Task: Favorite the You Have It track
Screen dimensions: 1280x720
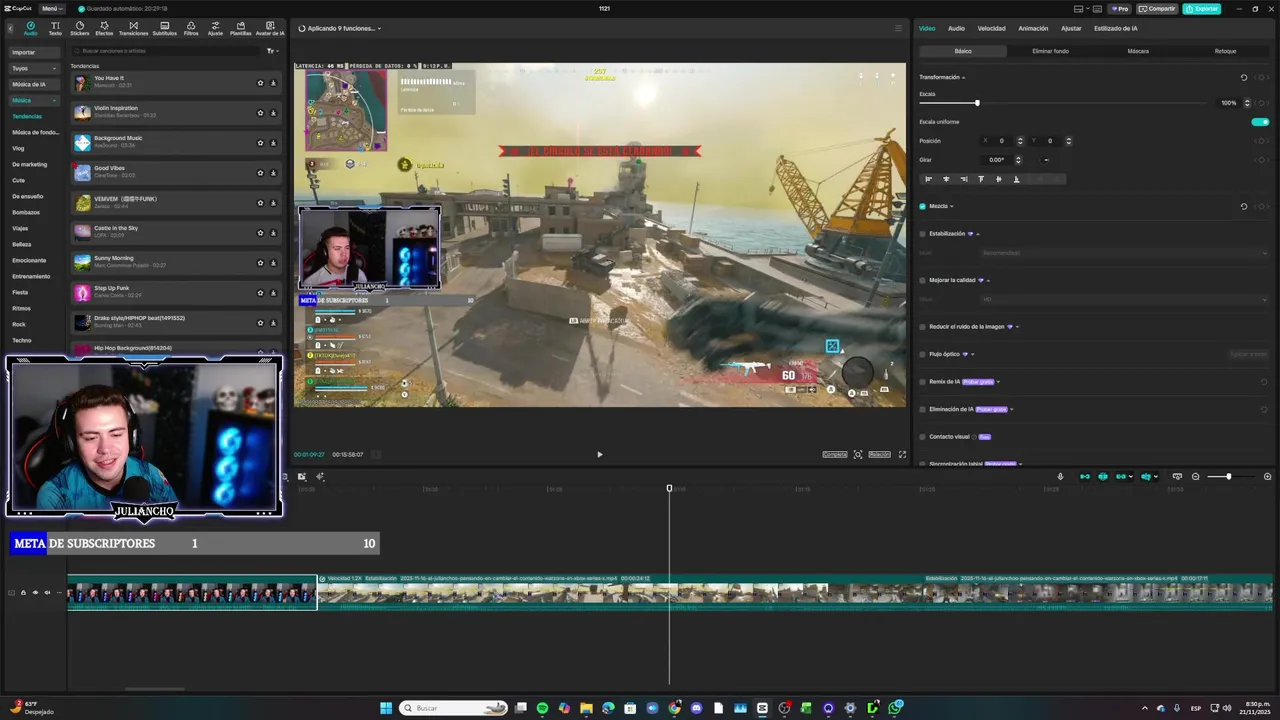Action: [x=260, y=83]
